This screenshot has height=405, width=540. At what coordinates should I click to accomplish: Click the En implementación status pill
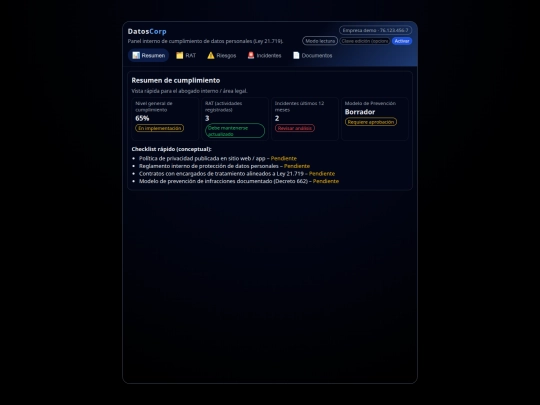point(159,128)
